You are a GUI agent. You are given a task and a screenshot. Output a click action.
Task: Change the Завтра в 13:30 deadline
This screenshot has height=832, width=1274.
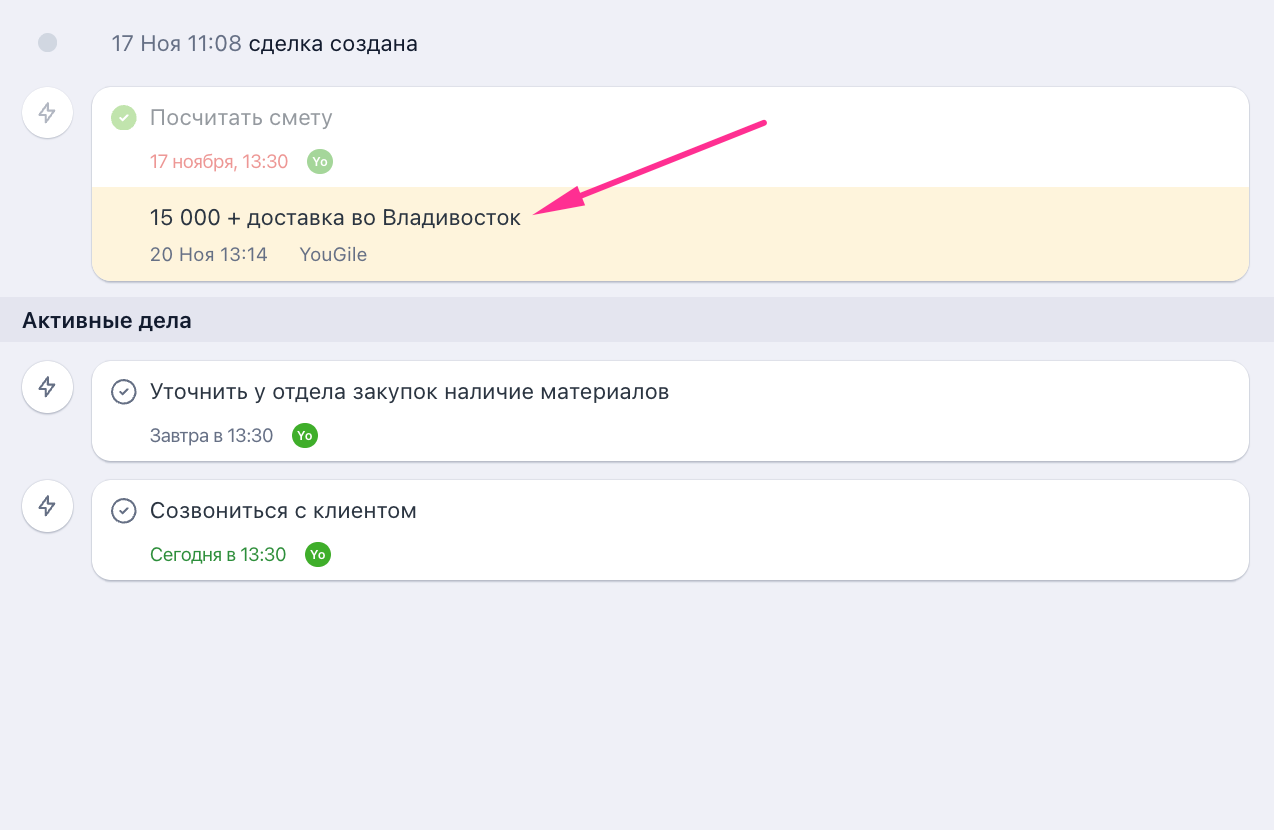pyautogui.click(x=211, y=435)
